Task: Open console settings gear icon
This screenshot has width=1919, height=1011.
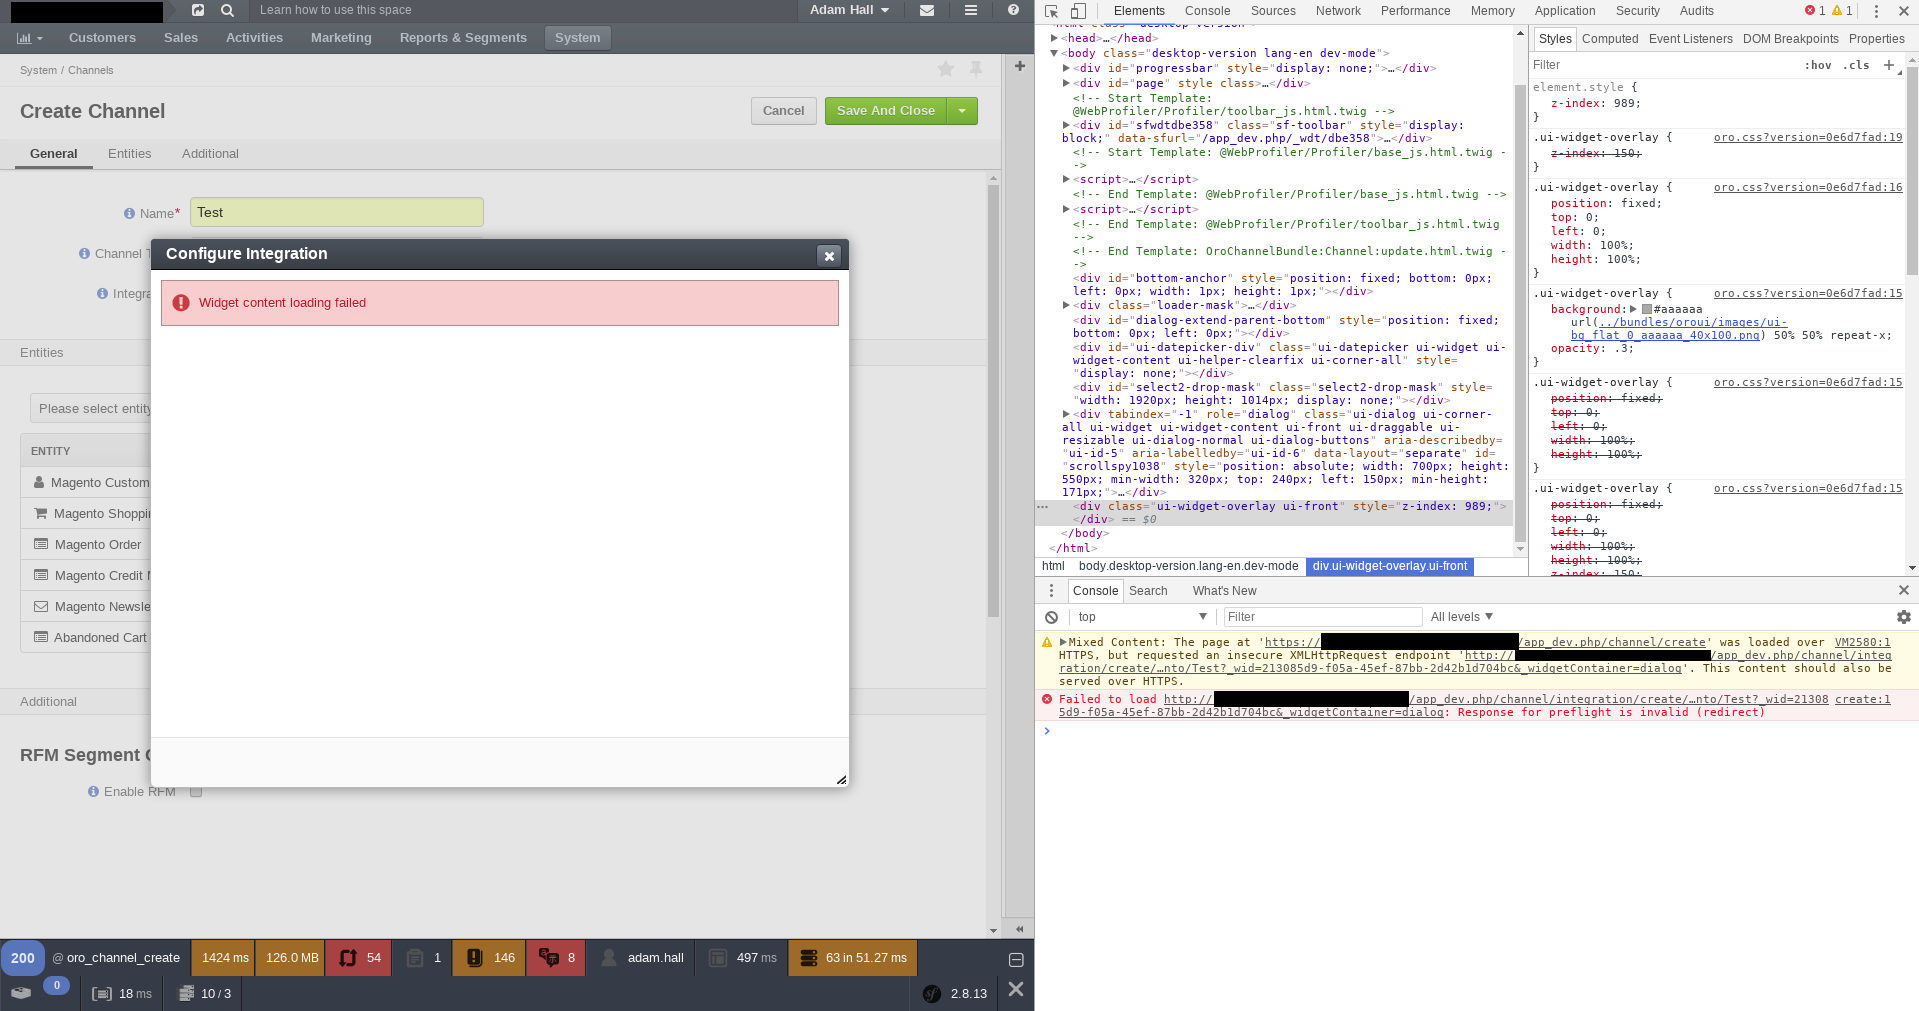Action: [1903, 617]
